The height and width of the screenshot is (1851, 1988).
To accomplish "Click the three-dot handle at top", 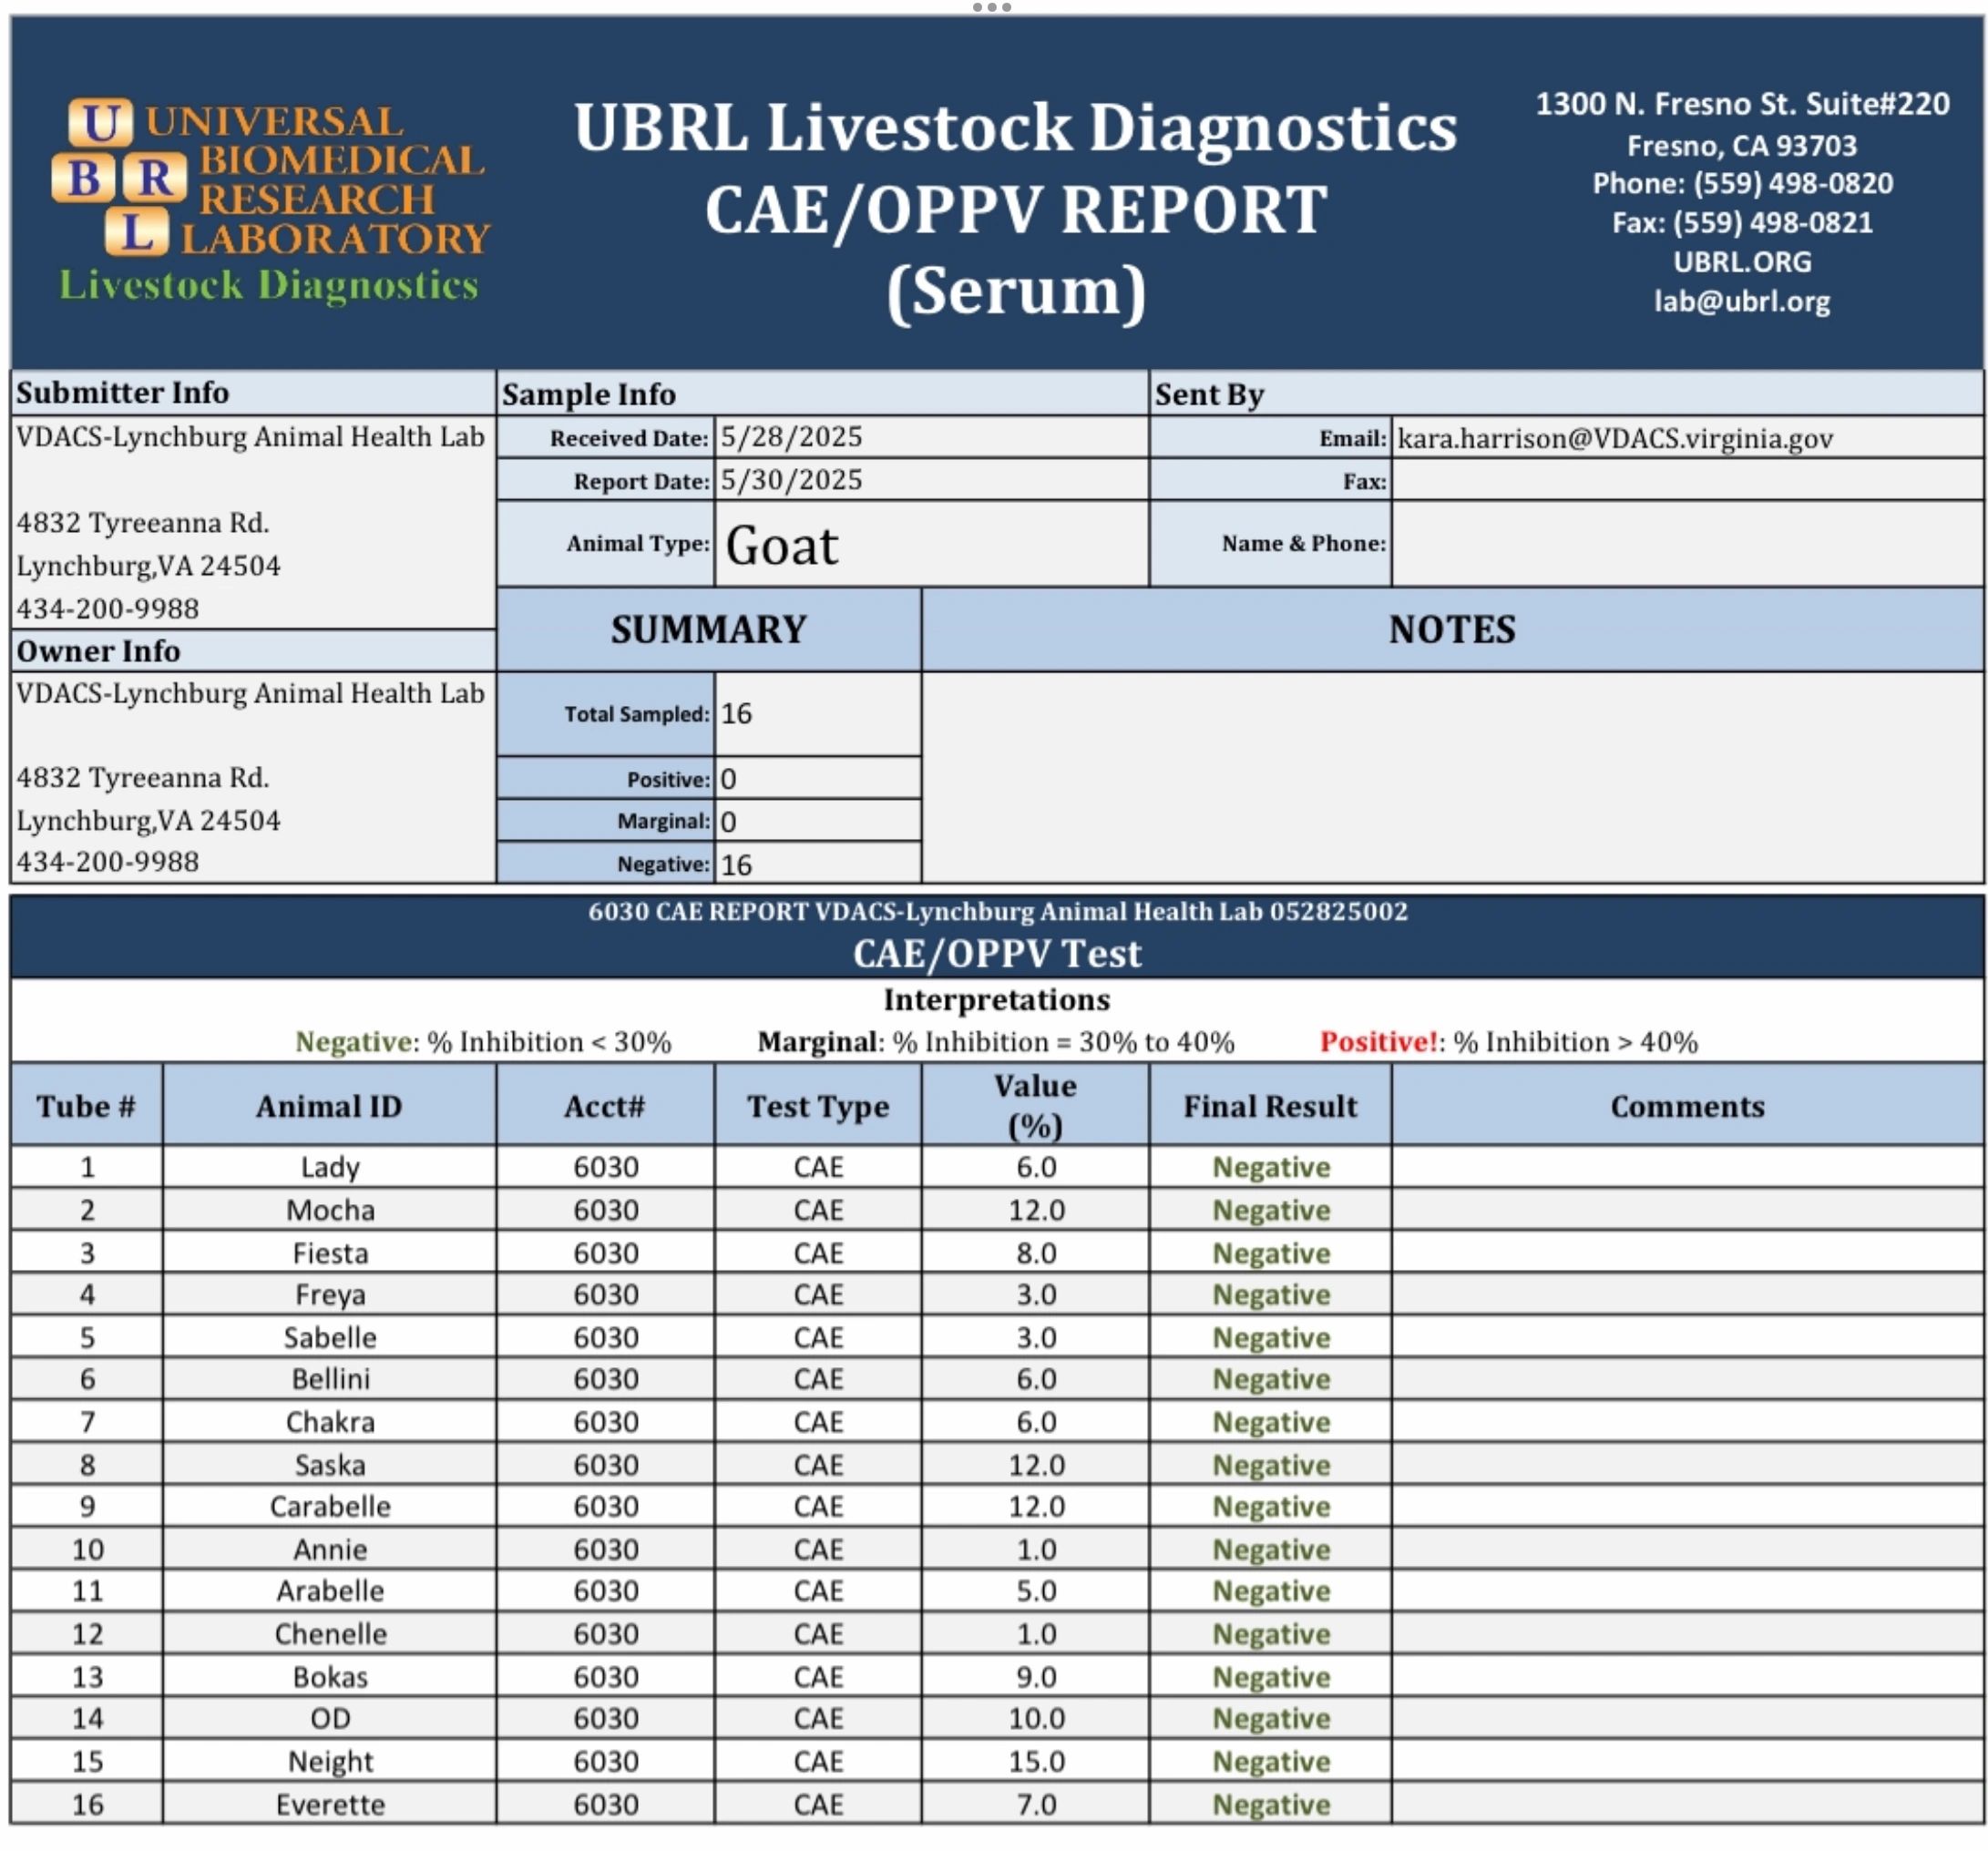I will 992,7.
